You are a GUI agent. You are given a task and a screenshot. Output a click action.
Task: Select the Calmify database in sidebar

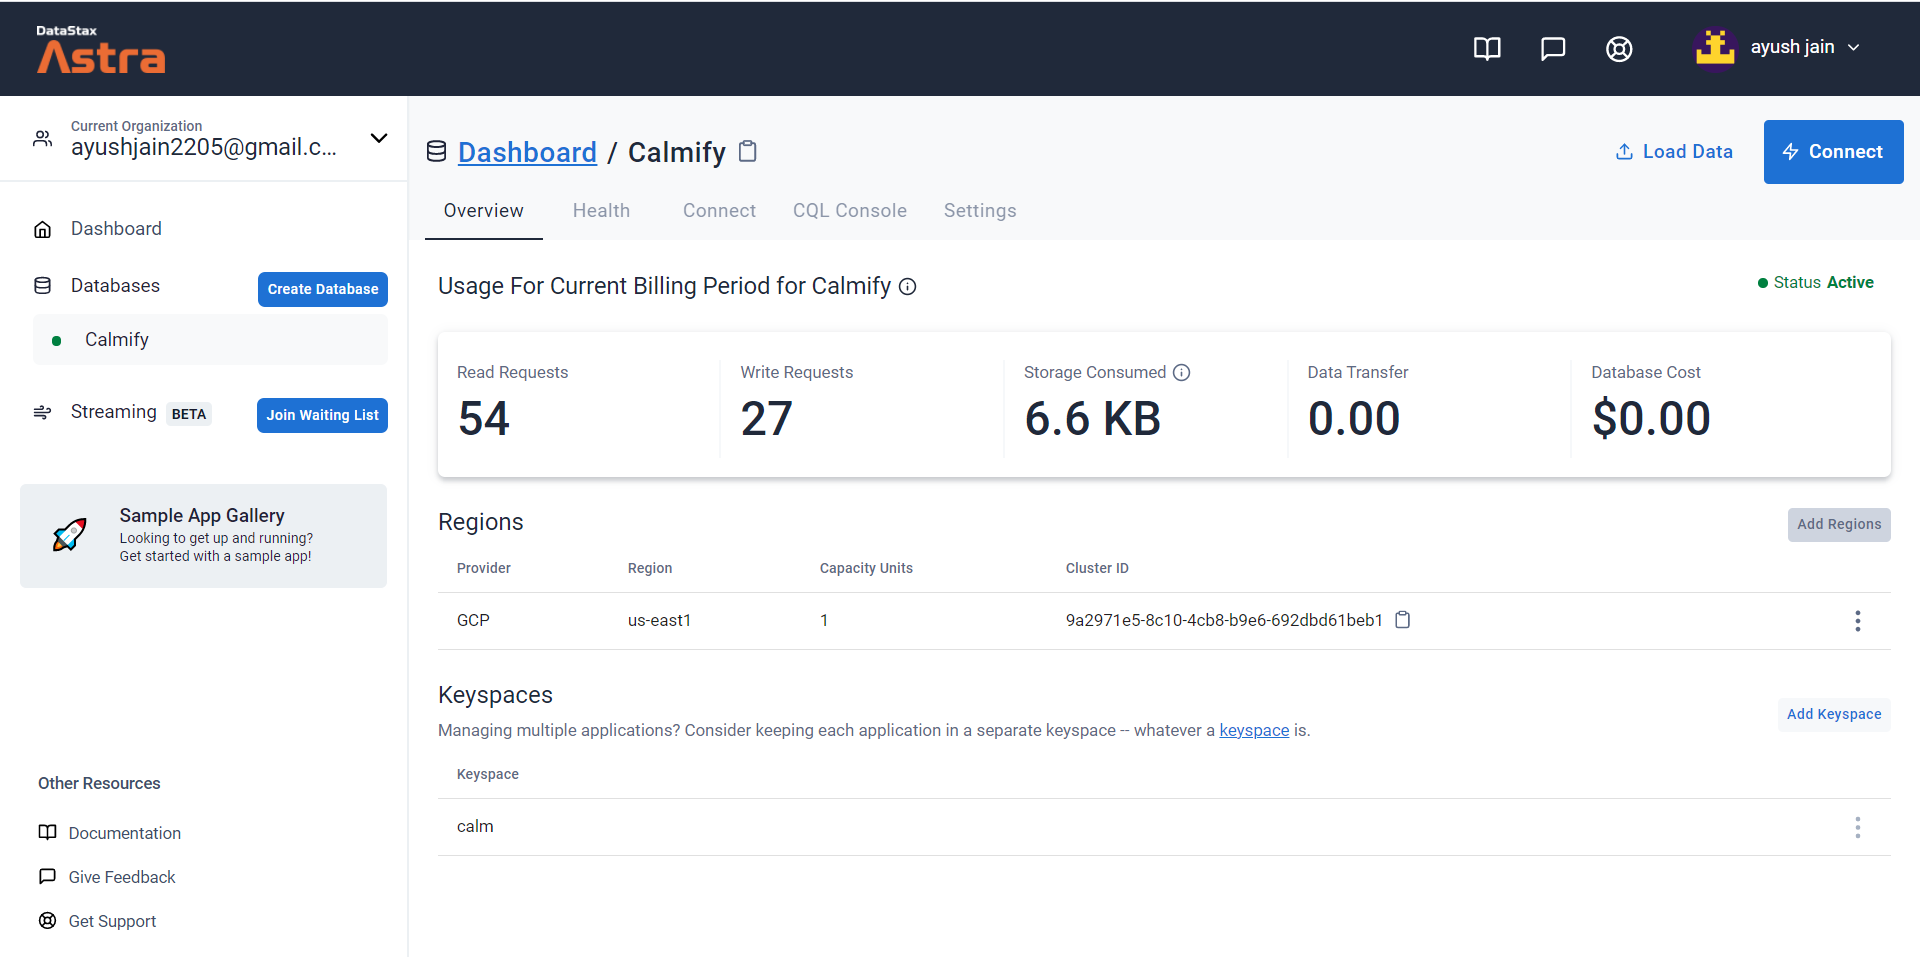[210, 340]
